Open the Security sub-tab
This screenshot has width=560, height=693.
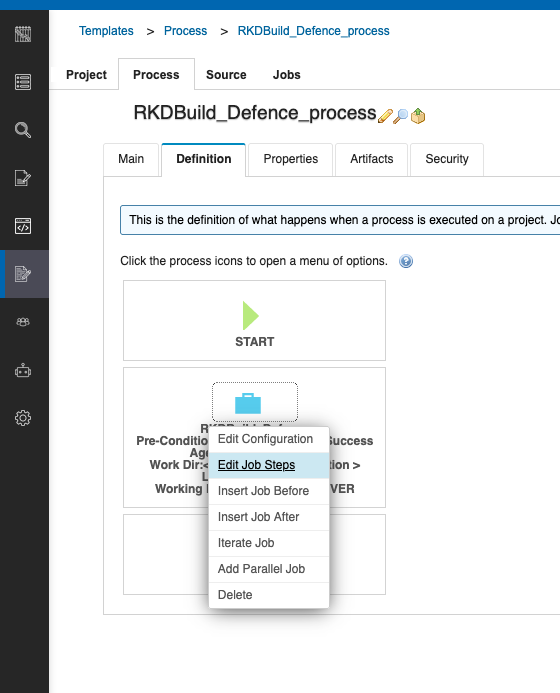(447, 159)
